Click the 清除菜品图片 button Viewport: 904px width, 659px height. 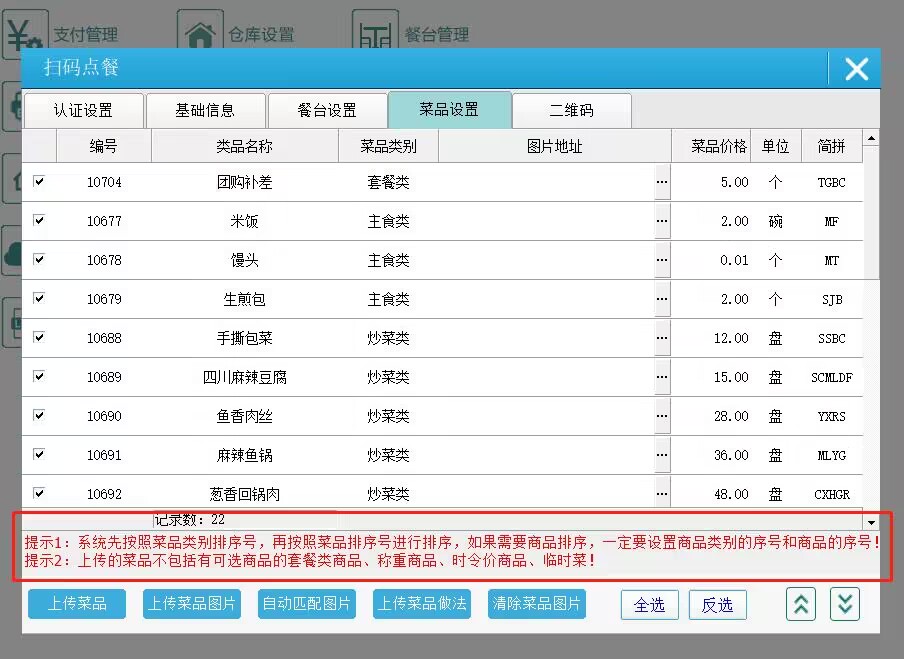536,604
